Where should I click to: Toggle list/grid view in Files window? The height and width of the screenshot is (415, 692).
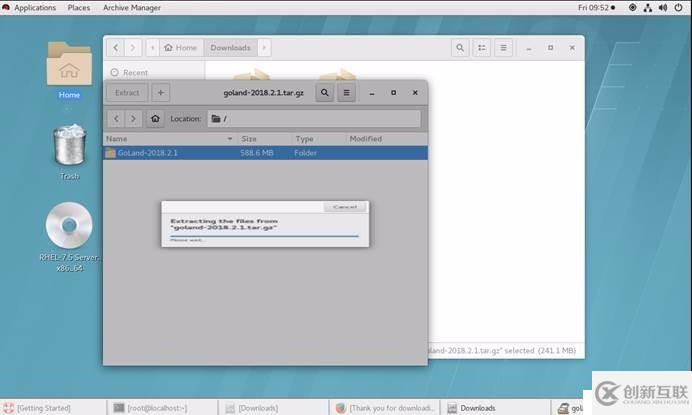pos(481,48)
